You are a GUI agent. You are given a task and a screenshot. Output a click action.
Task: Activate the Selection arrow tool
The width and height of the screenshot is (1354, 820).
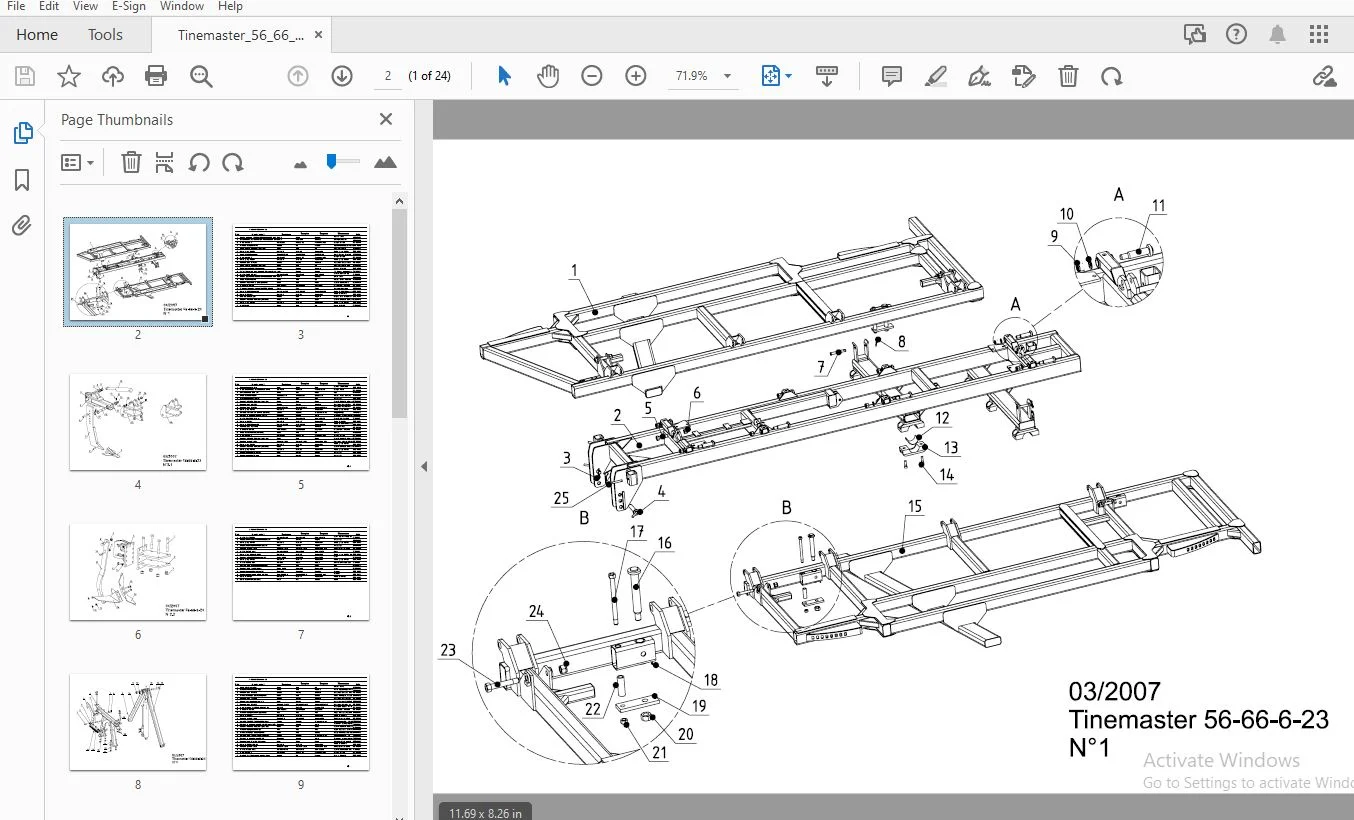coord(505,76)
